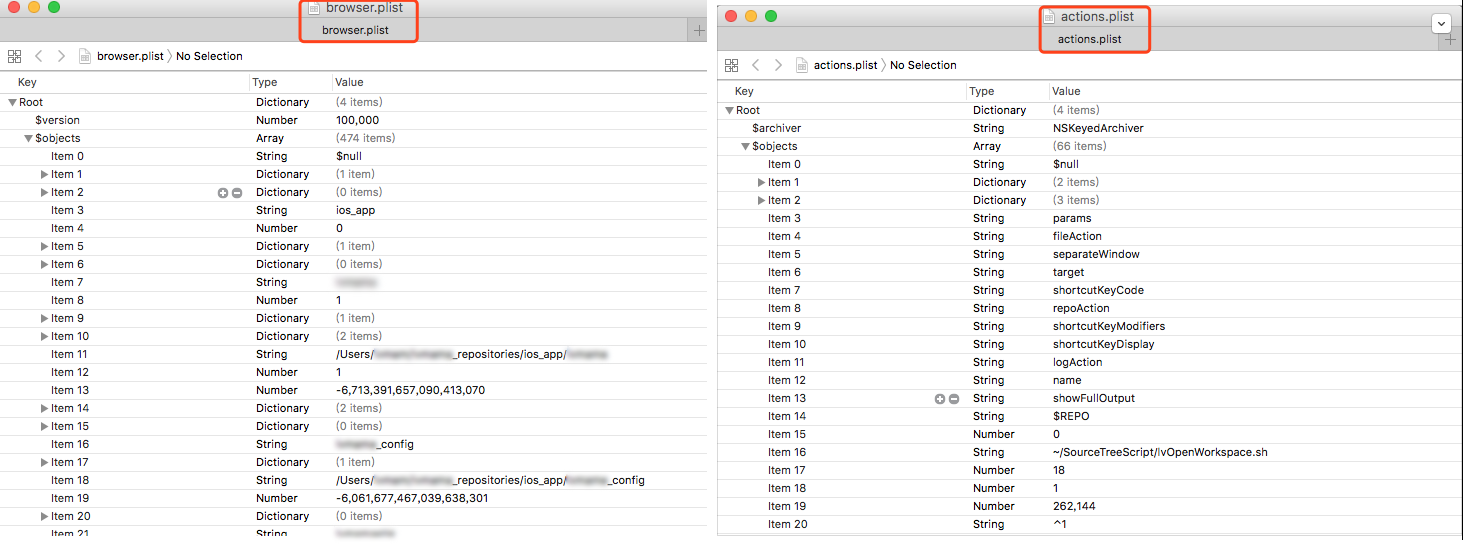Collapse Root in browser.plist
The image size is (1464, 551).
(x=12, y=102)
